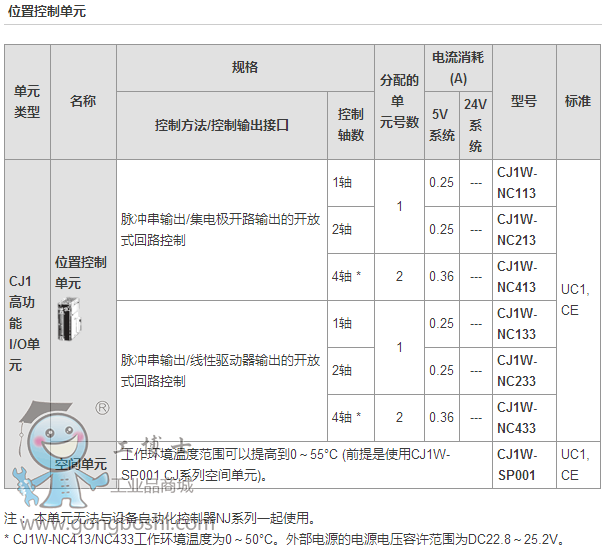
Task: Click 0.25 current value in NC133 row
Action: tap(441, 323)
